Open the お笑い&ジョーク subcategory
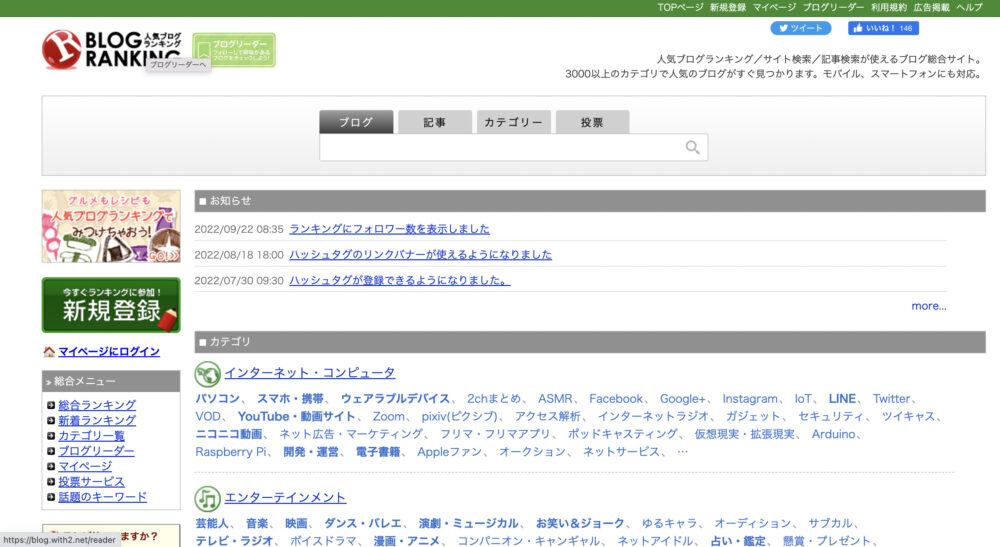Image resolution: width=1000 pixels, height=547 pixels. point(580,523)
